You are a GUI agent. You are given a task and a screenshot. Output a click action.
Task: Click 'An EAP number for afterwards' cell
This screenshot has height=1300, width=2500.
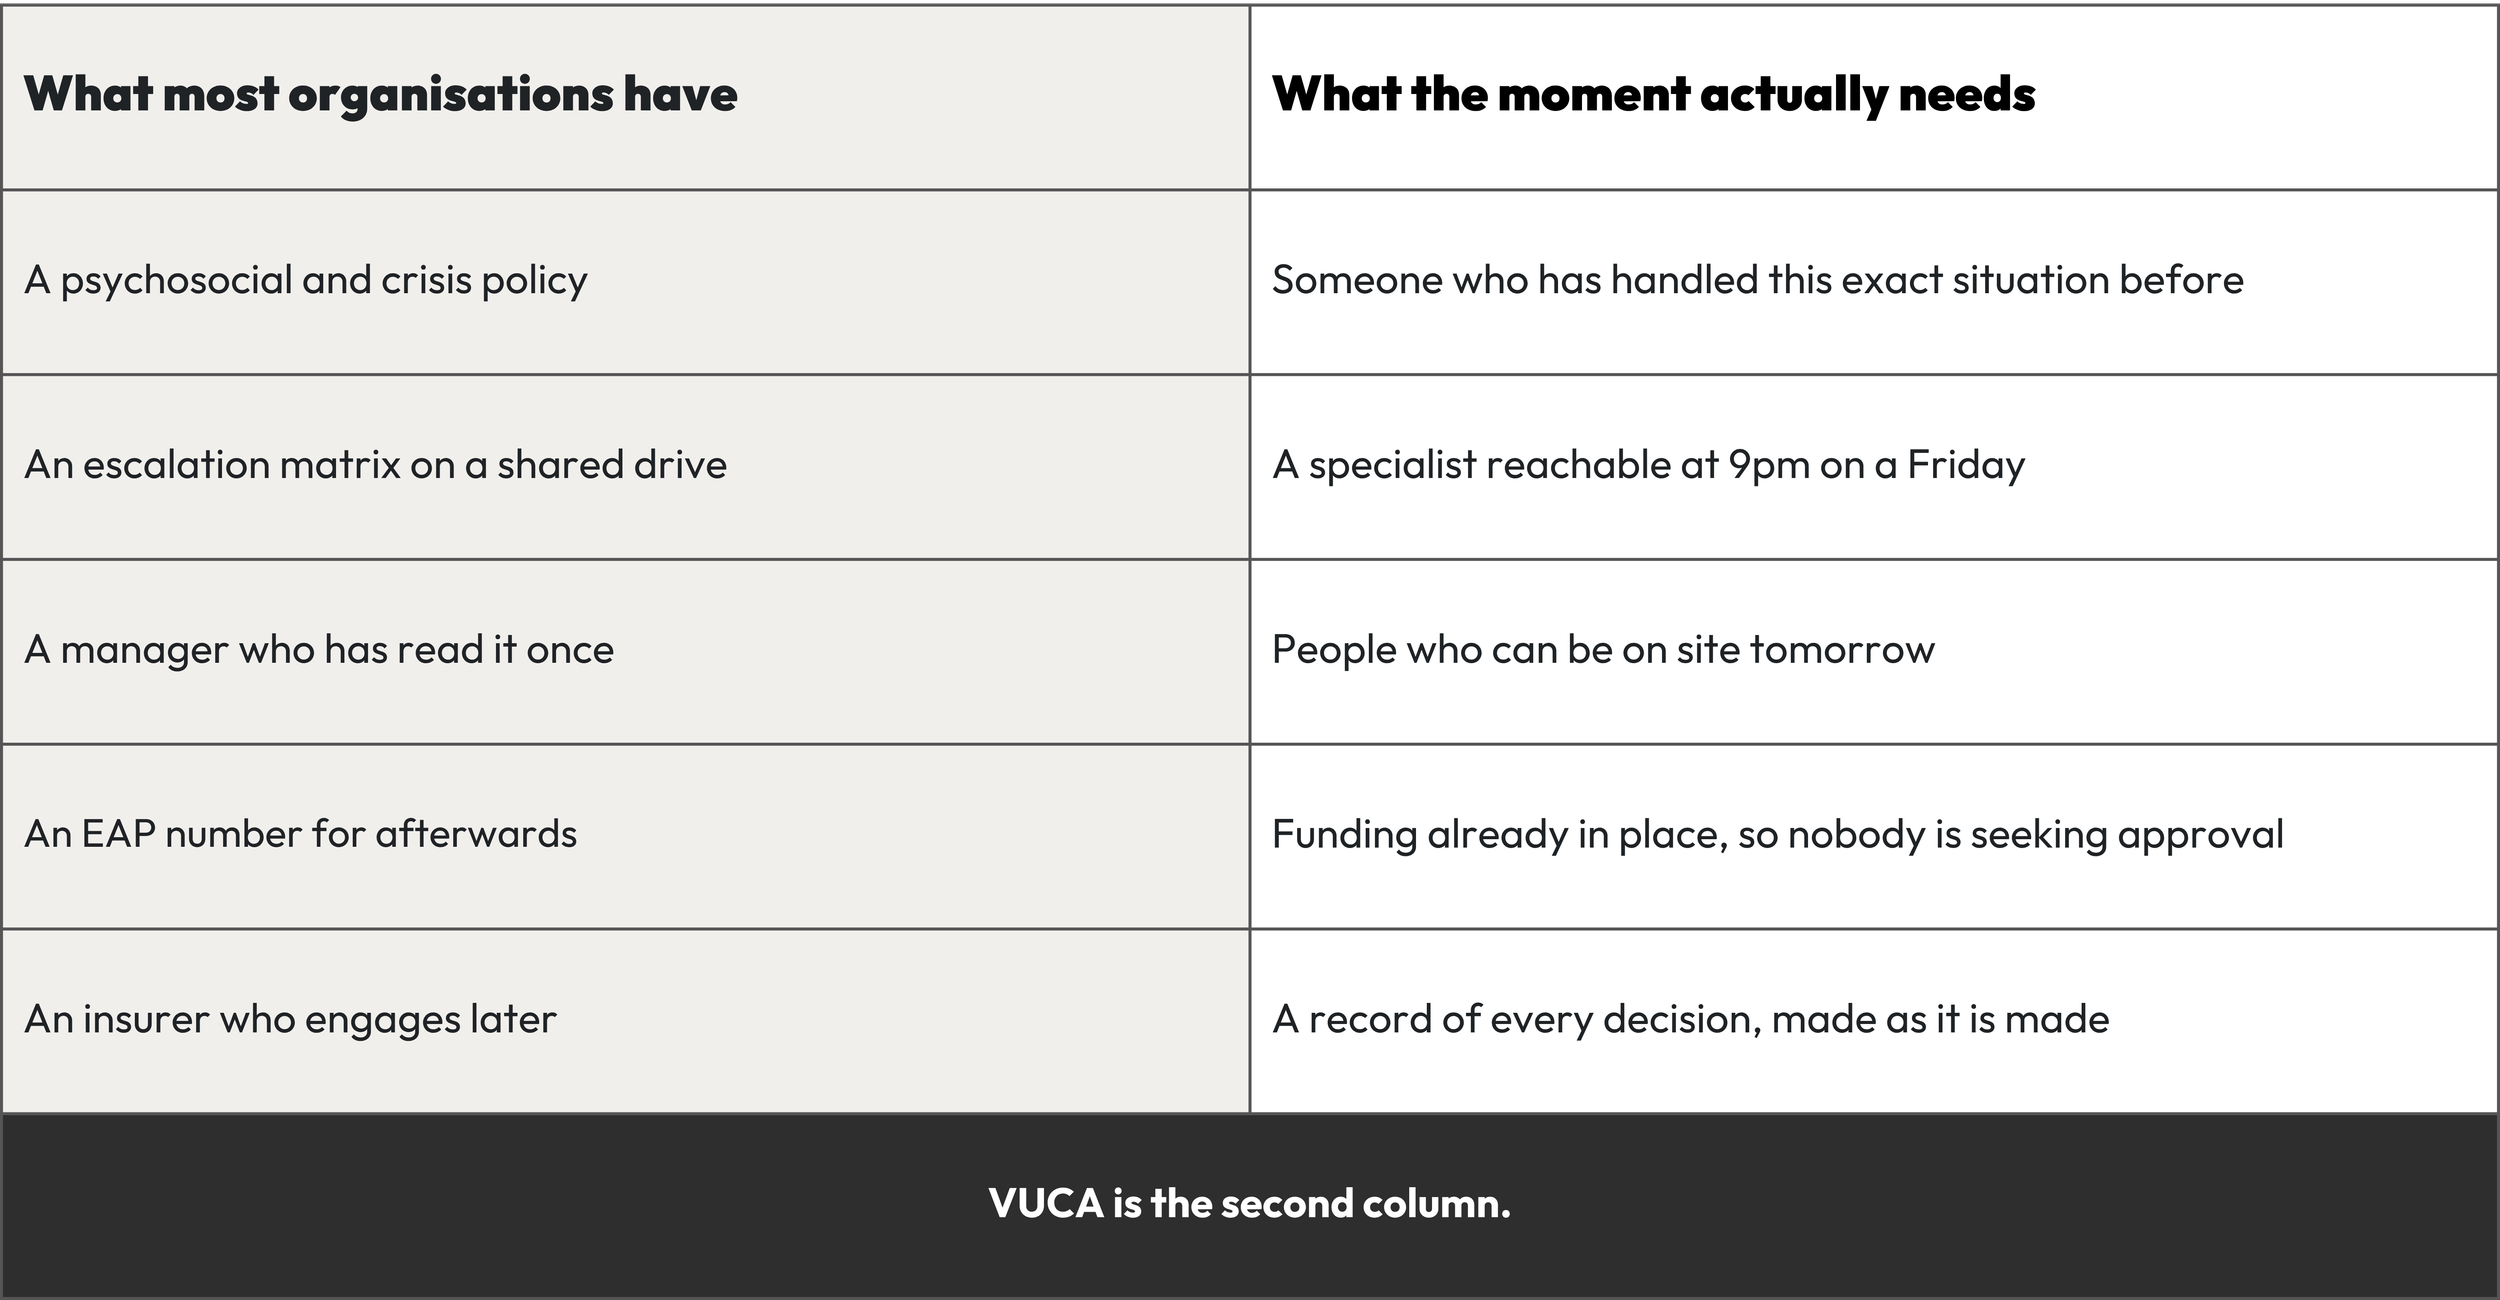coord(626,836)
